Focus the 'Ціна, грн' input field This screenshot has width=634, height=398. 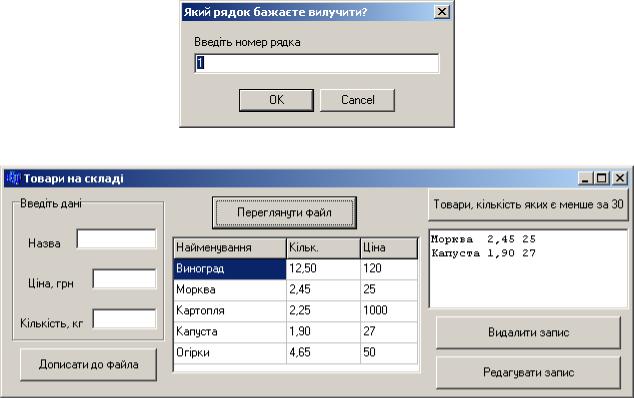[125, 279]
